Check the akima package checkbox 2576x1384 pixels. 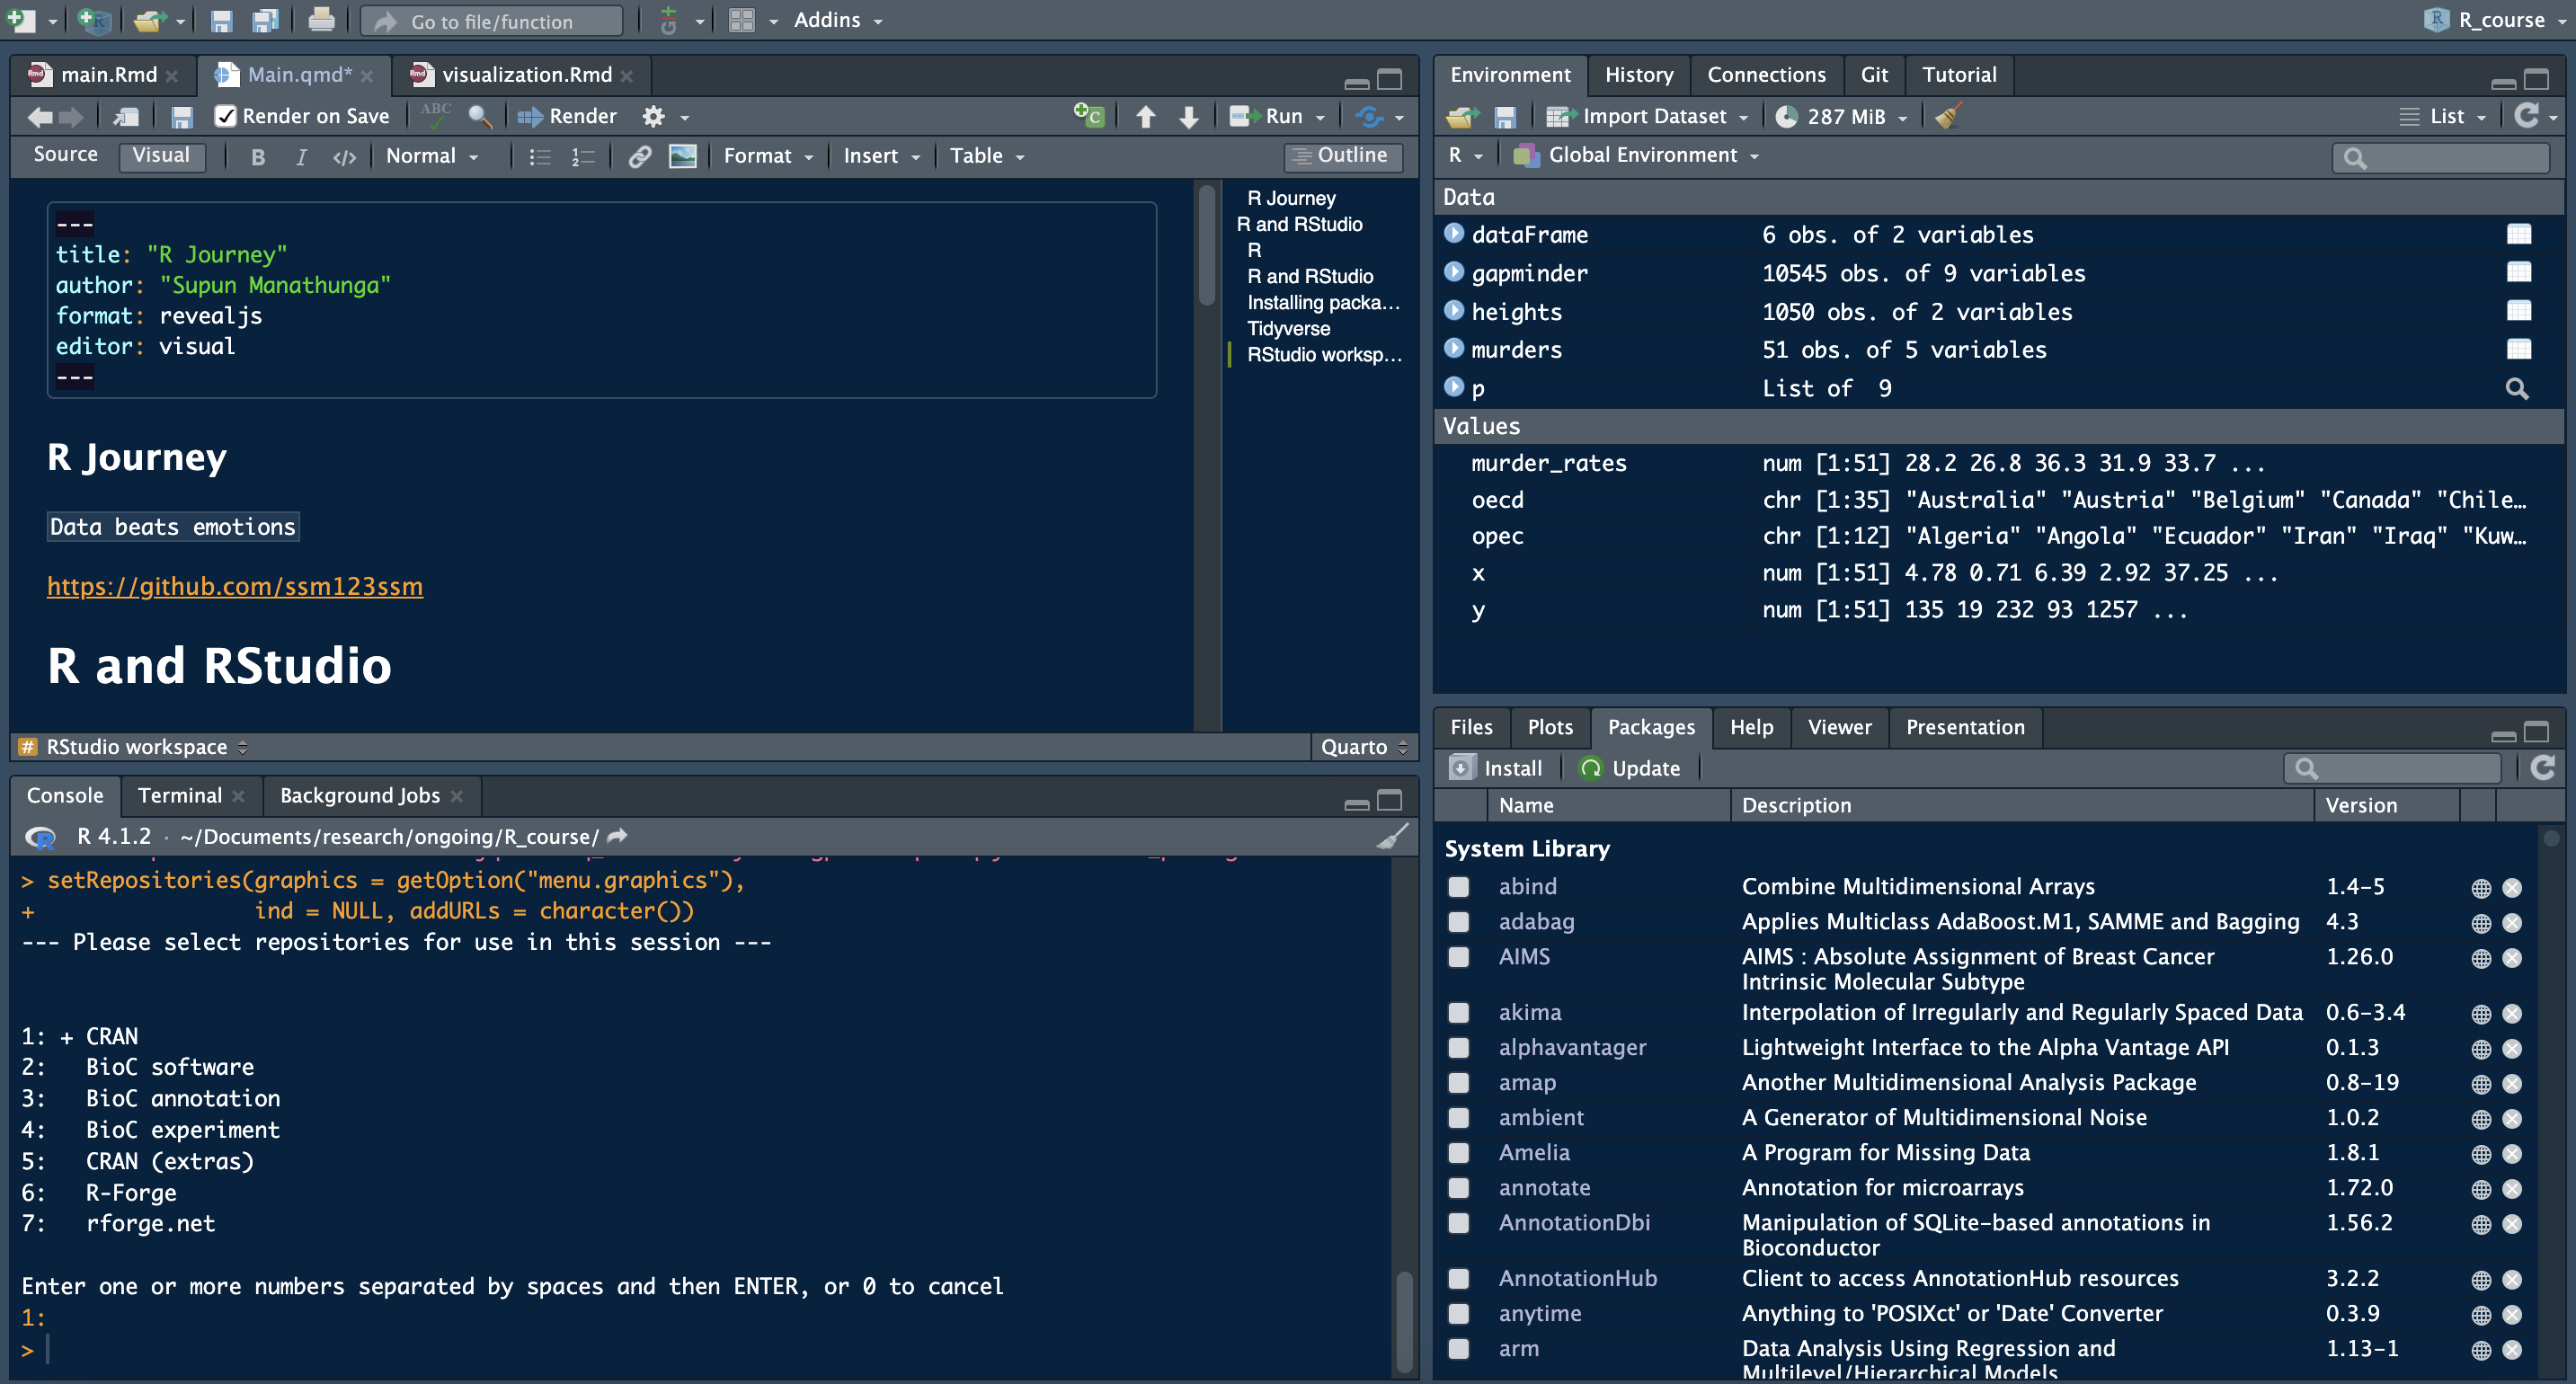1459,1013
